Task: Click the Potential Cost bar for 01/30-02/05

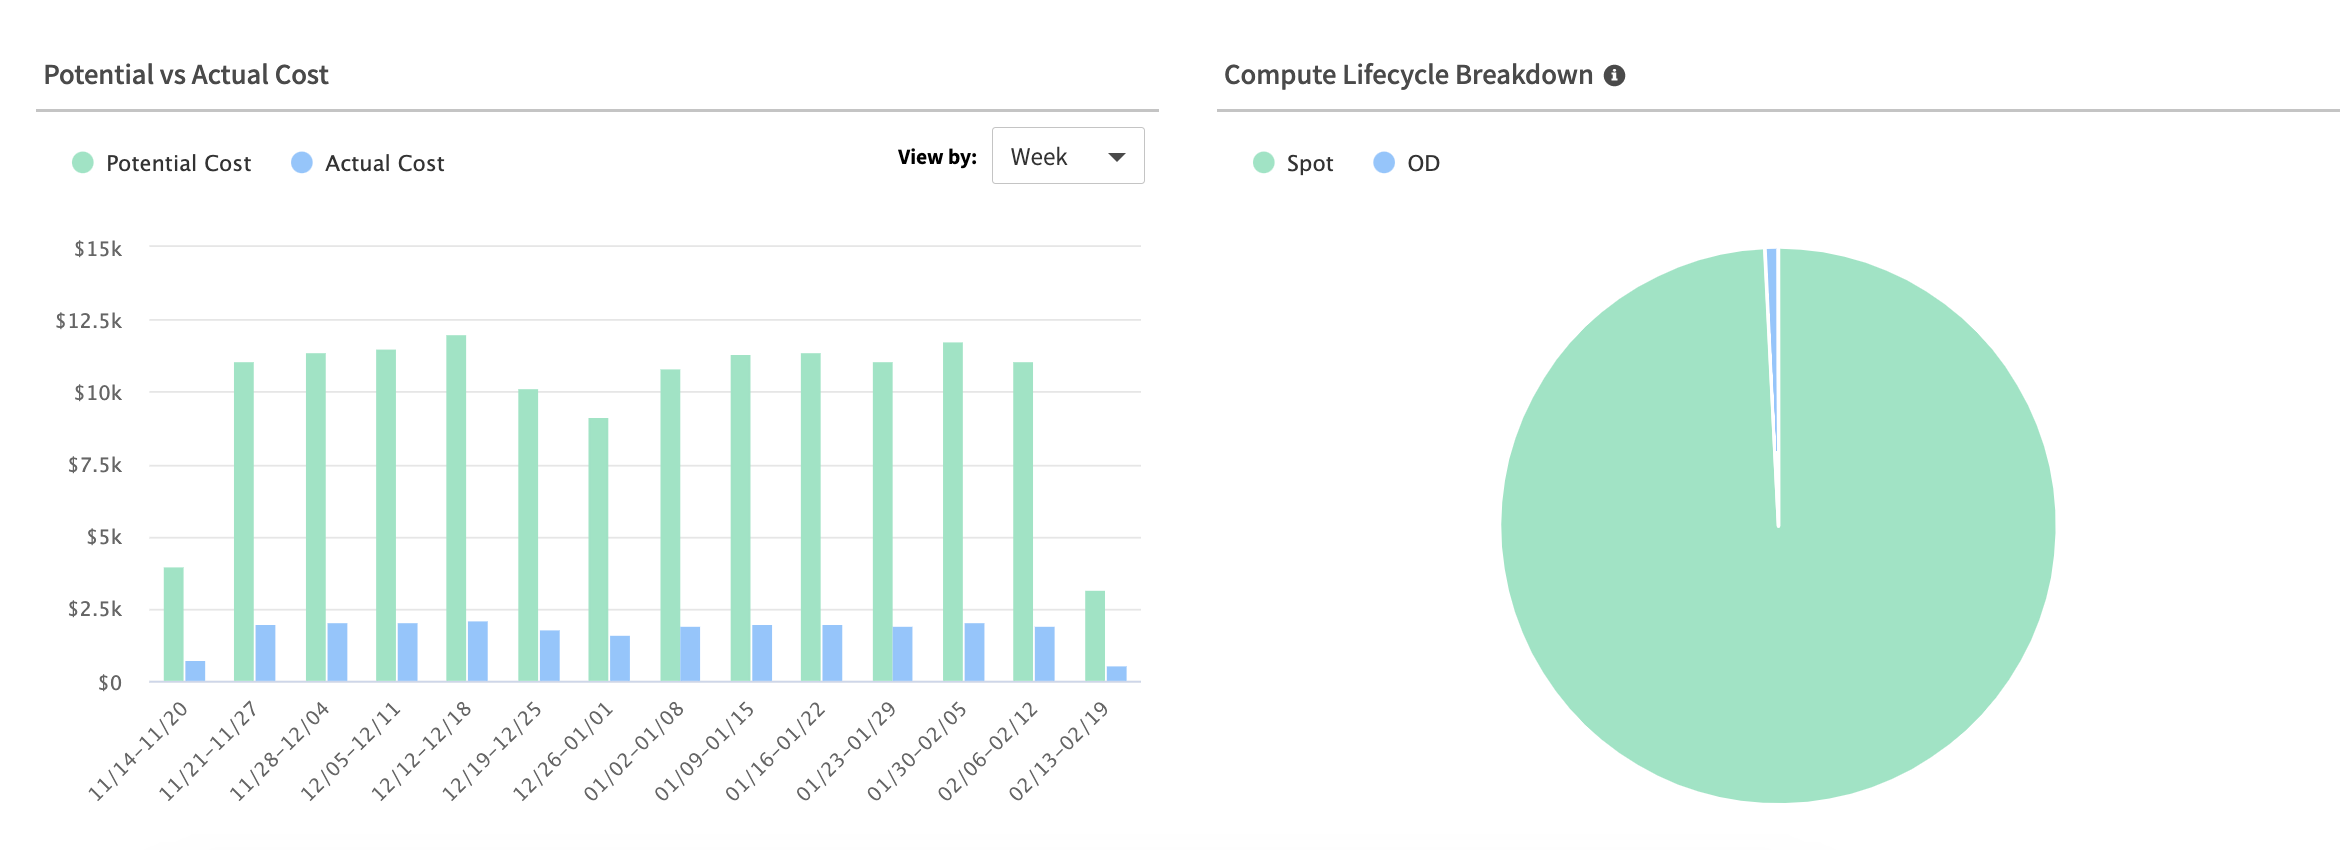Action: pos(953,512)
